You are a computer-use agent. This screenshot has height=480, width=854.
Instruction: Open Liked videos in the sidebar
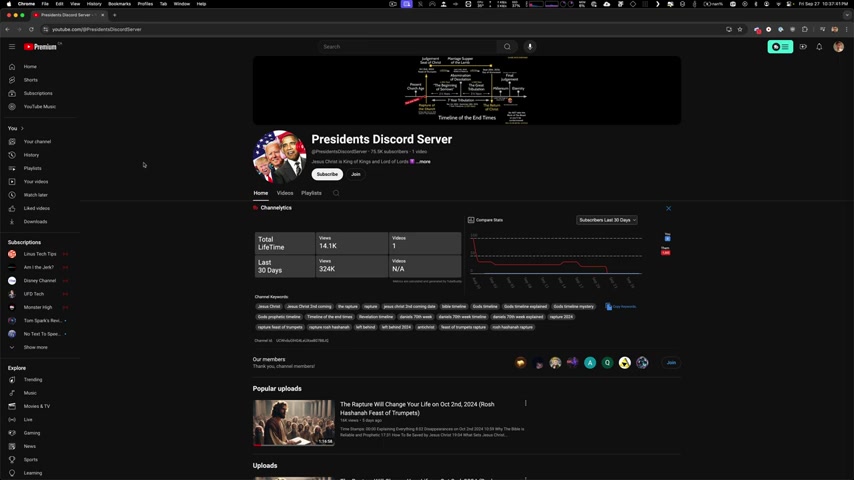click(36, 208)
